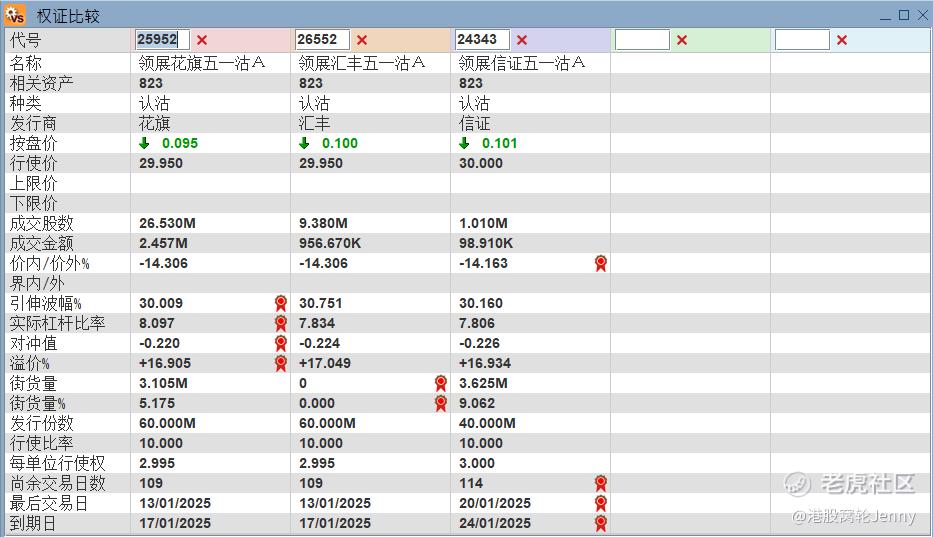
Task: Click the 溢价% row label
Action: coord(29,363)
